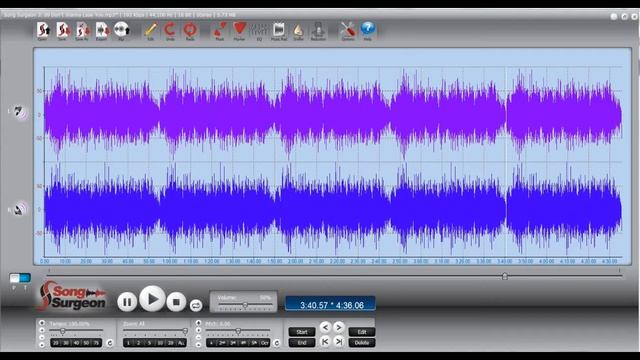Select zoom preset 1
This screenshot has width=640, height=360.
(x=129, y=343)
